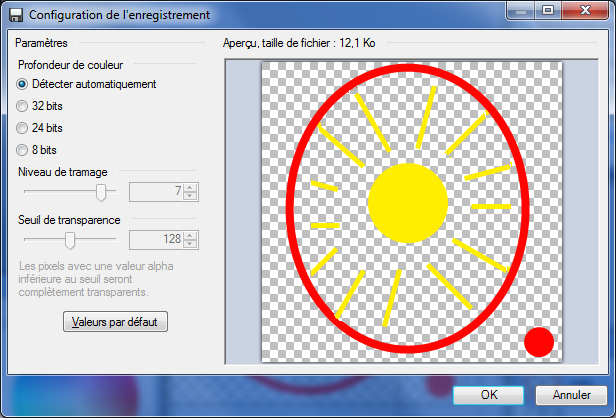This screenshot has width=616, height=418.
Task: Click the 'Aperçu, taille de fichier : 12,1 Ko' label
Action: 299,43
